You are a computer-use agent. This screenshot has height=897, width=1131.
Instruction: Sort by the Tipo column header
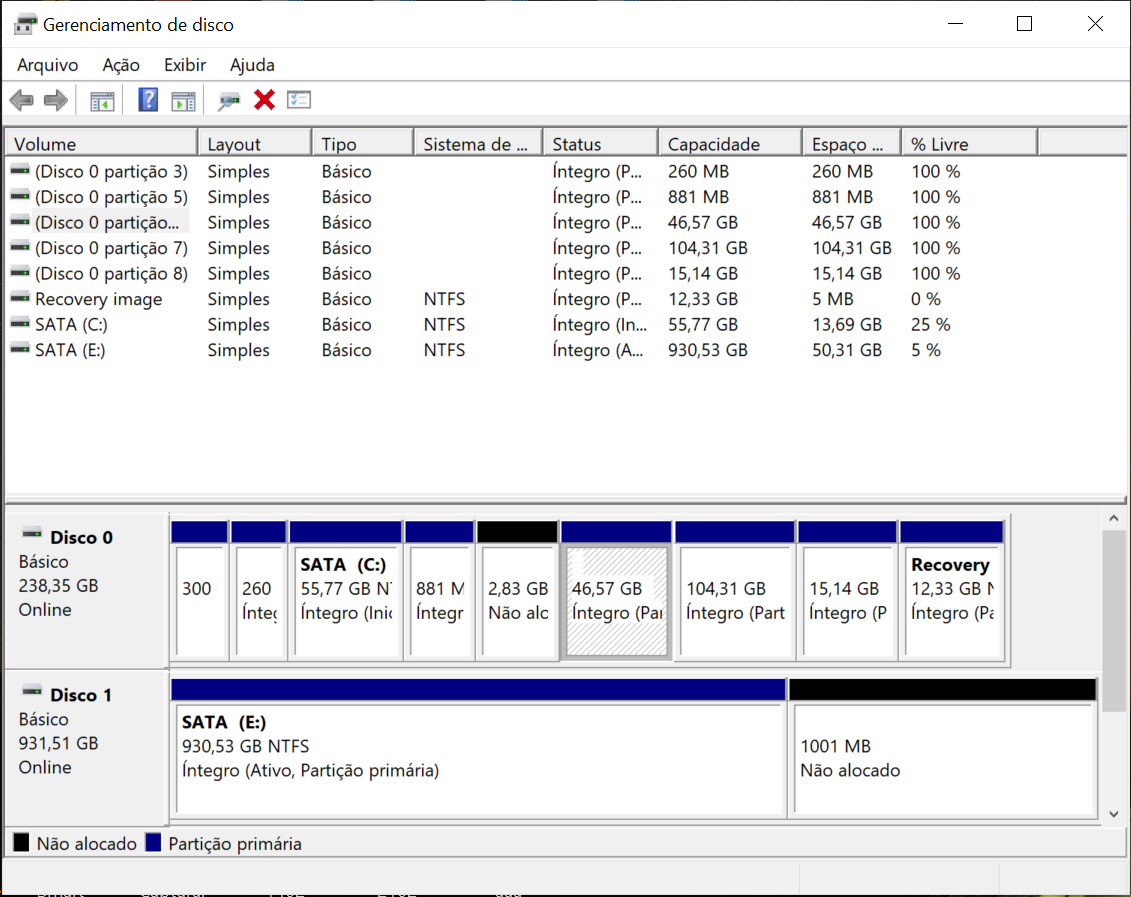[x=363, y=143]
